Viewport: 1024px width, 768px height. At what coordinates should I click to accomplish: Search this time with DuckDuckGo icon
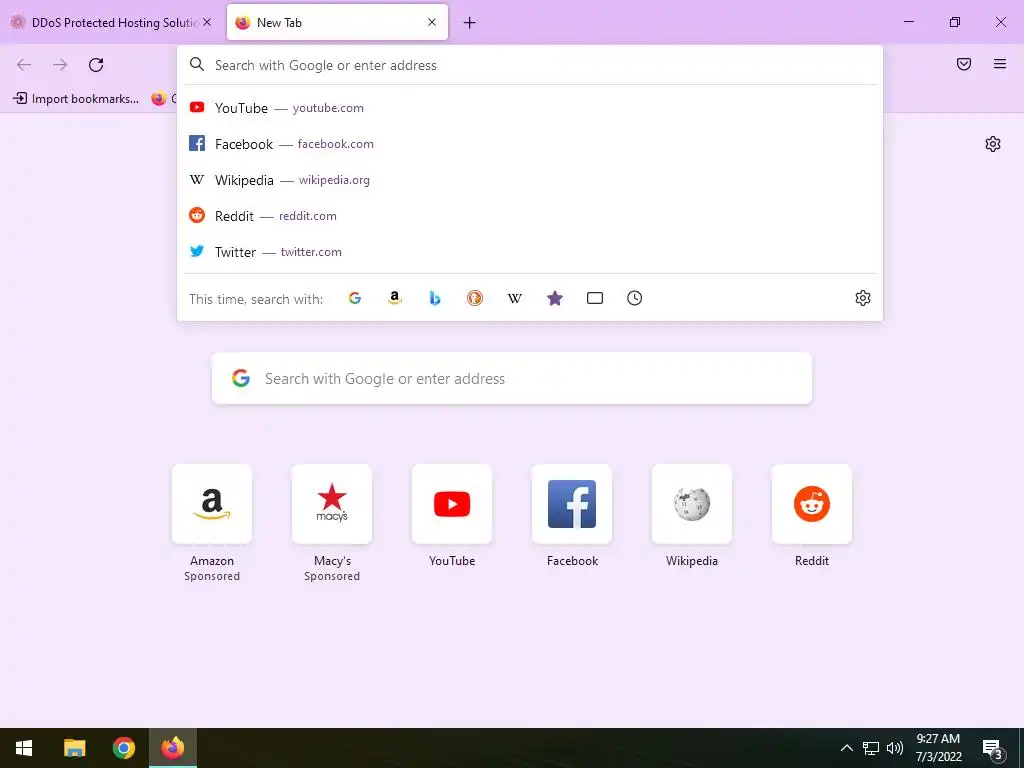click(x=475, y=298)
